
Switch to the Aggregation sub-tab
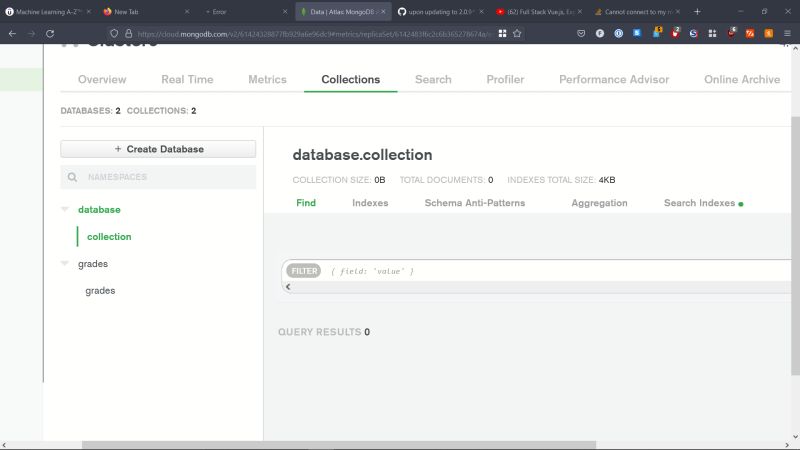coord(599,203)
